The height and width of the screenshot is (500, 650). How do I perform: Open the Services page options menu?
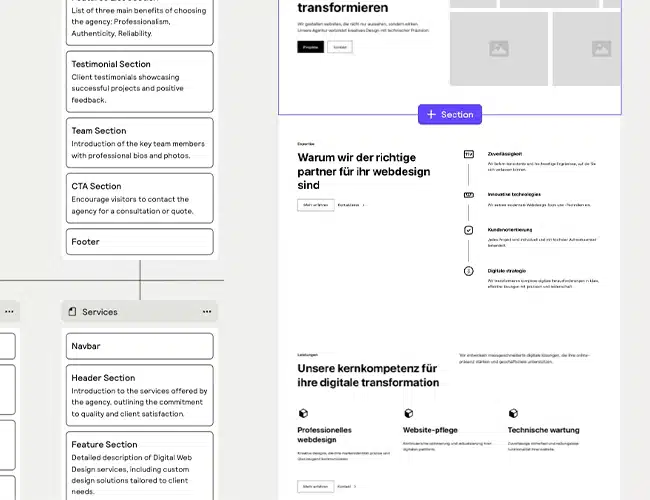coord(207,312)
